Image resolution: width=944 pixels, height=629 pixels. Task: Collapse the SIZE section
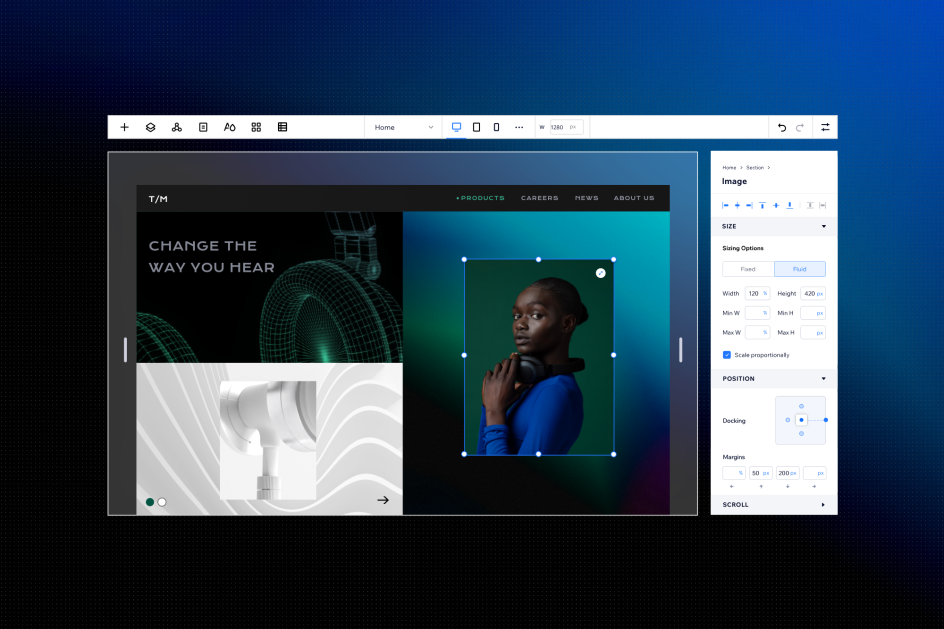824,226
